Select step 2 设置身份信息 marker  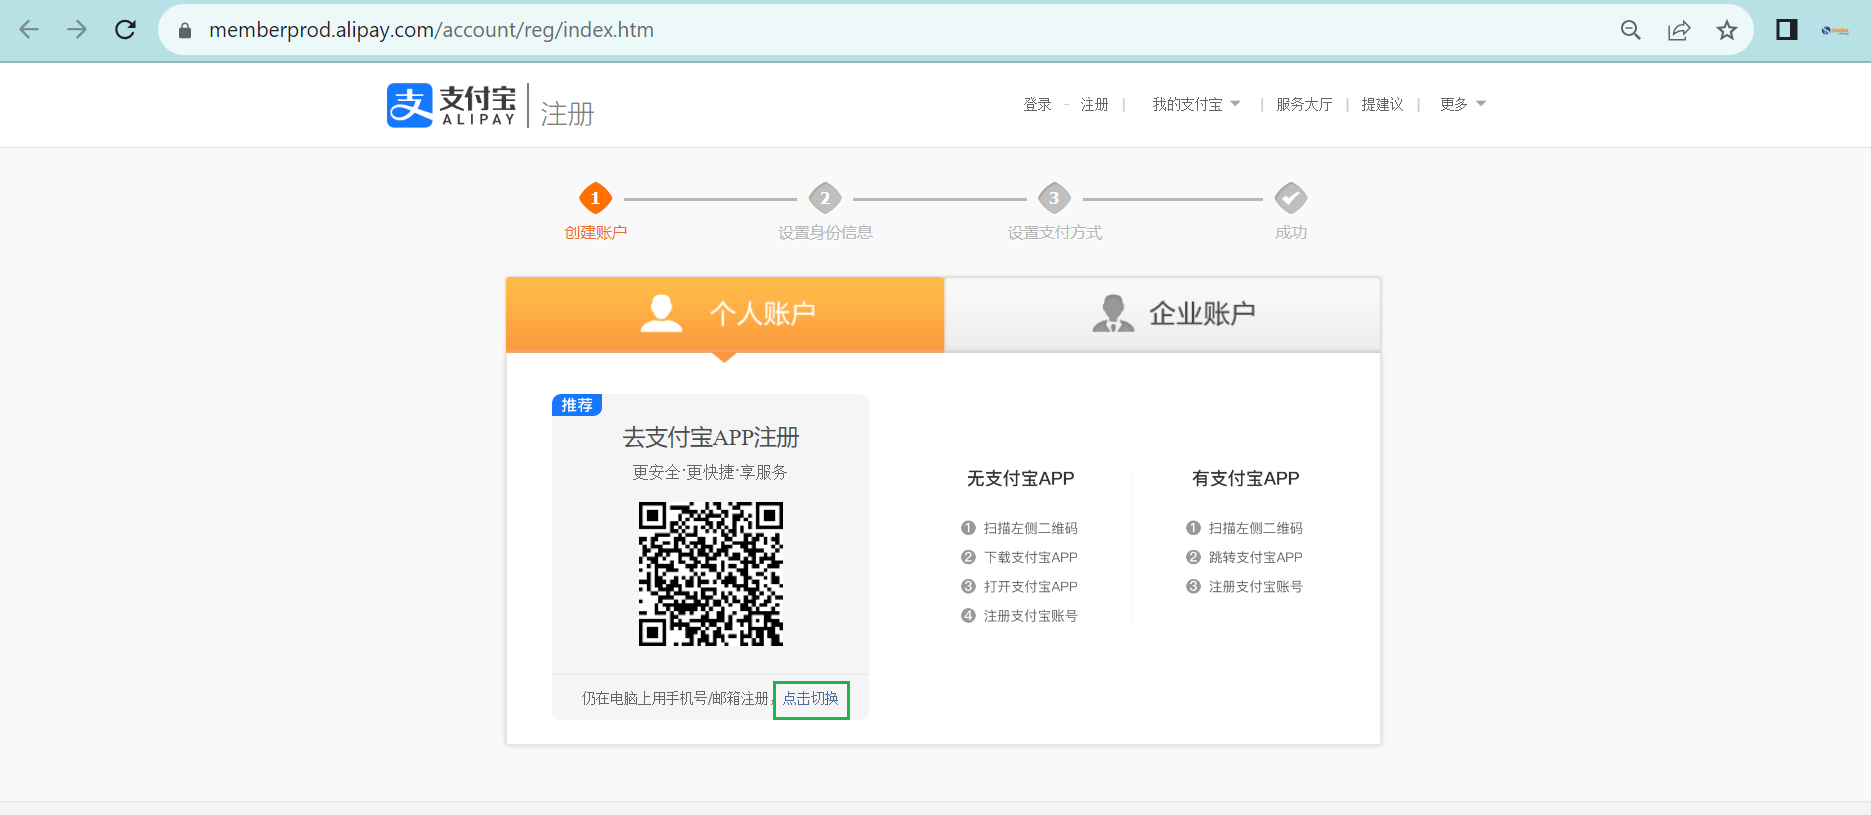pos(825,198)
